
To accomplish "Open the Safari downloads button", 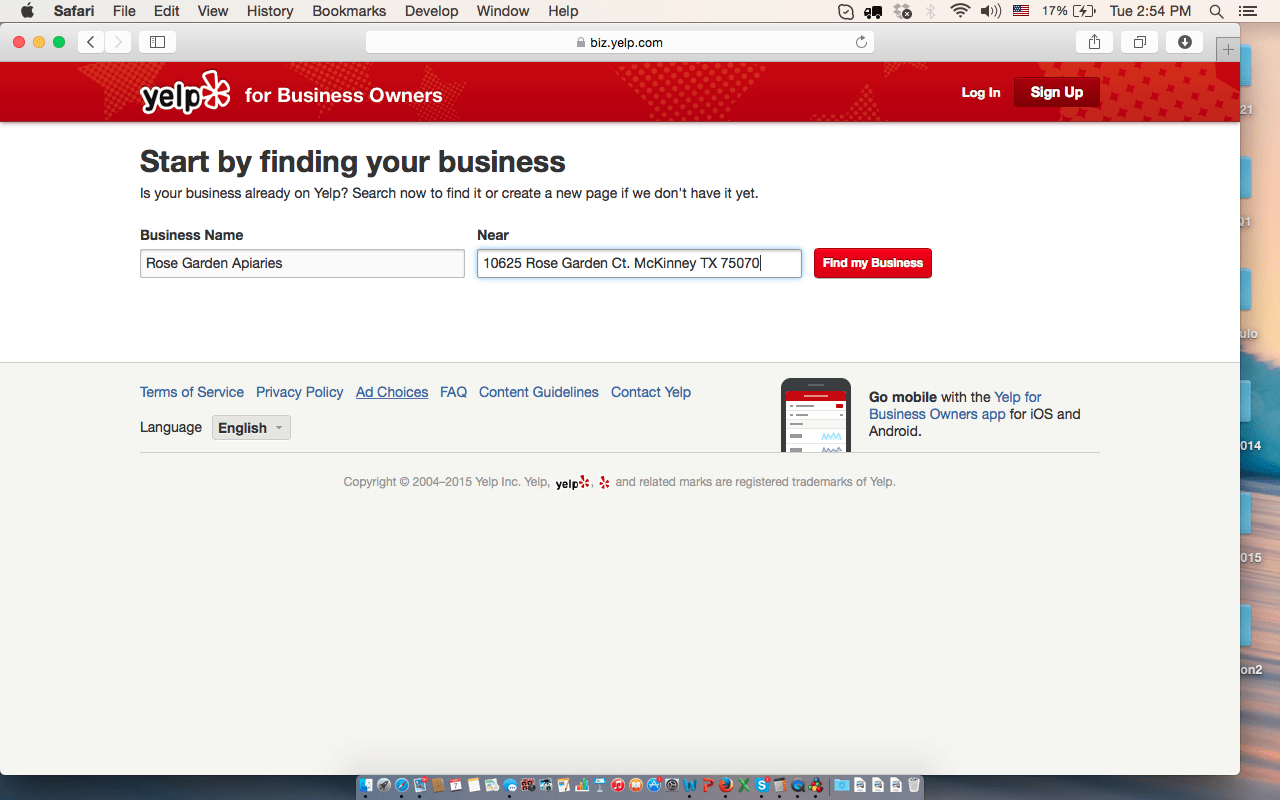I will coord(1185,42).
